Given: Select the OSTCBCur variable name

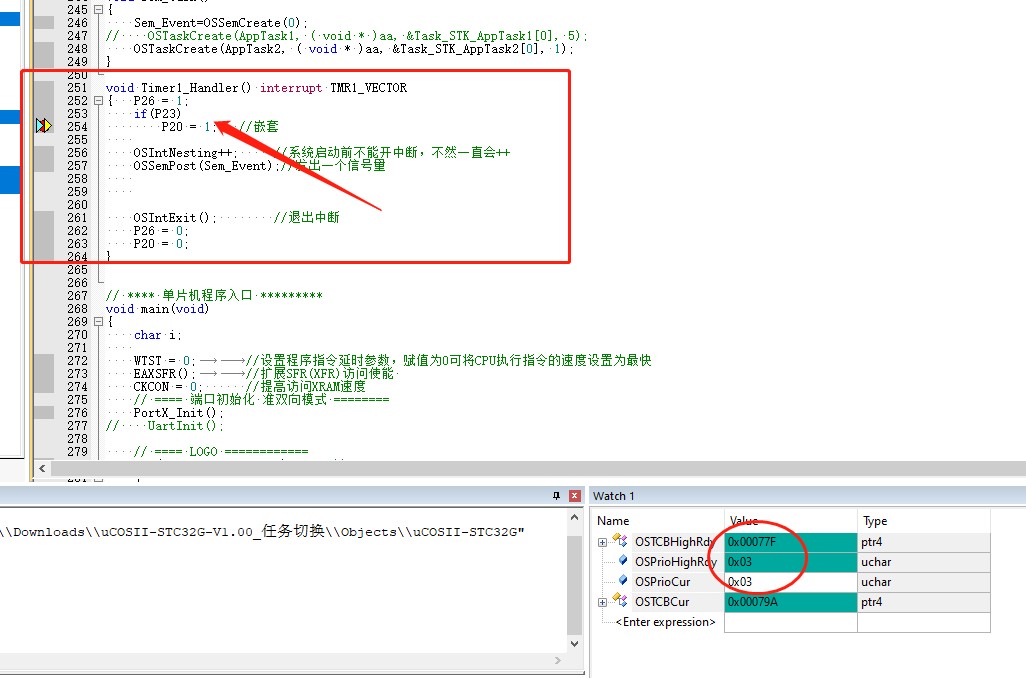Looking at the screenshot, I should (662, 601).
